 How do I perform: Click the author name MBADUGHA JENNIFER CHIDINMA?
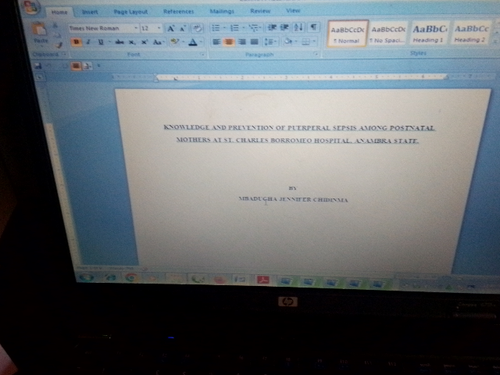293,199
